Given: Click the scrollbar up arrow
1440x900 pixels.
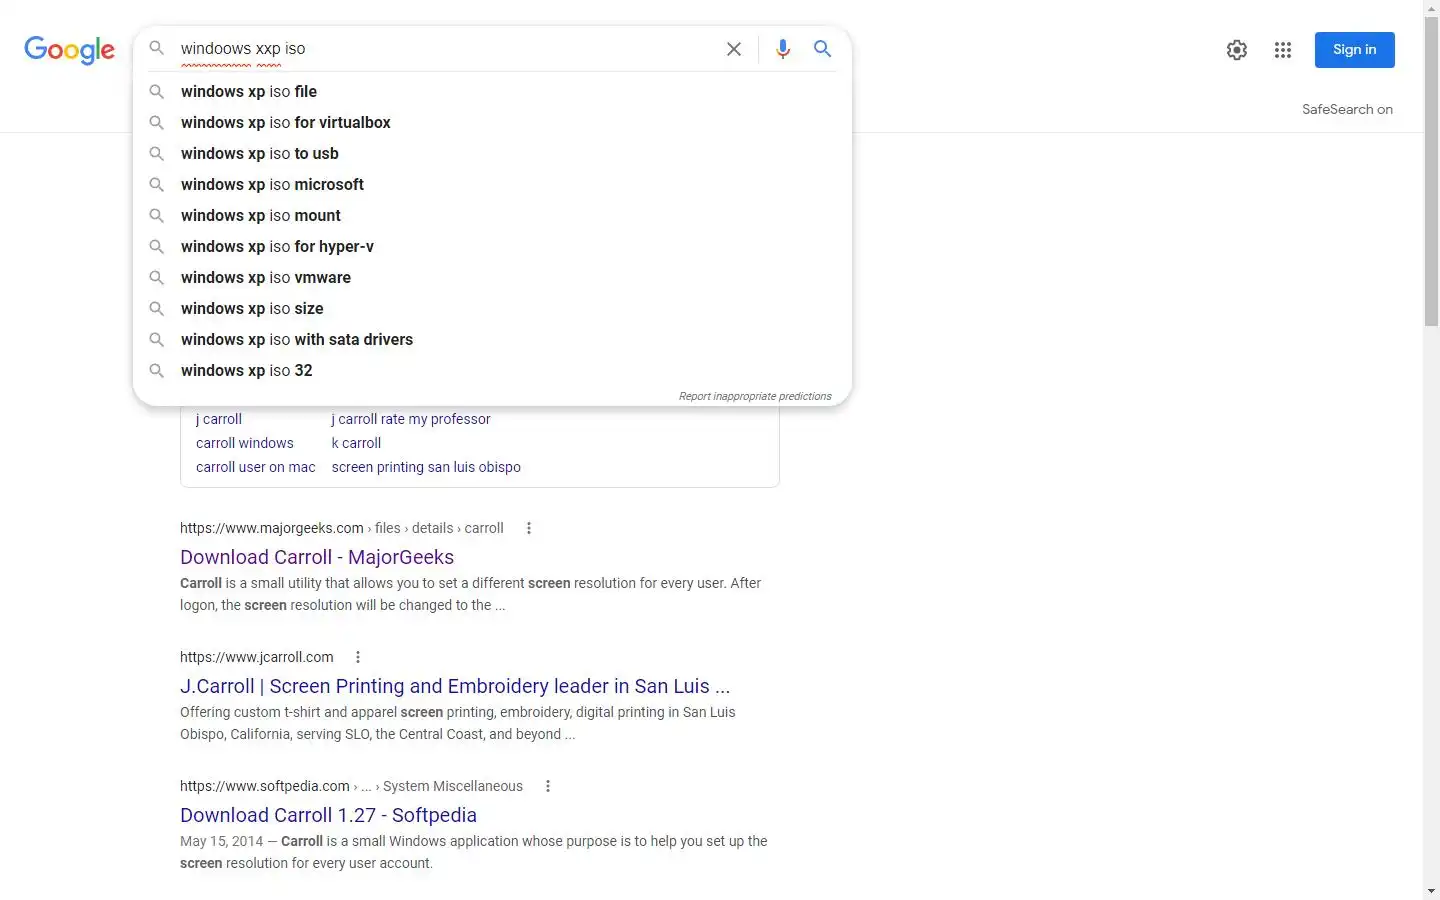Looking at the screenshot, I should pyautogui.click(x=1431, y=8).
